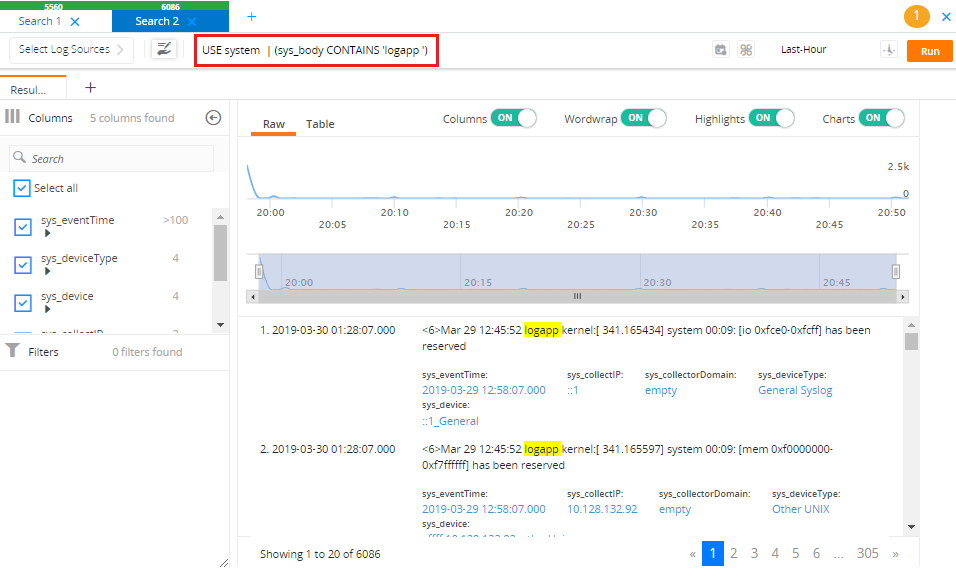Screen dimensions: 956x569
Task: Go to results page 3
Action: 754,553
